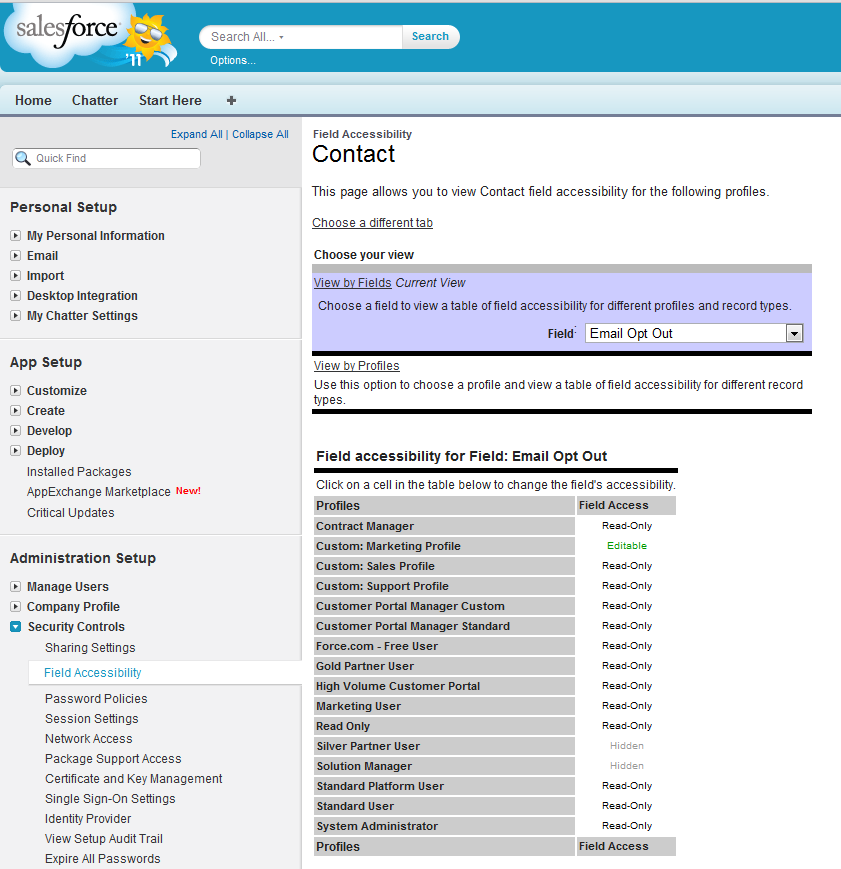Click Read-Only cell for High Volume Customer Portal
This screenshot has height=869, width=841.
[626, 686]
